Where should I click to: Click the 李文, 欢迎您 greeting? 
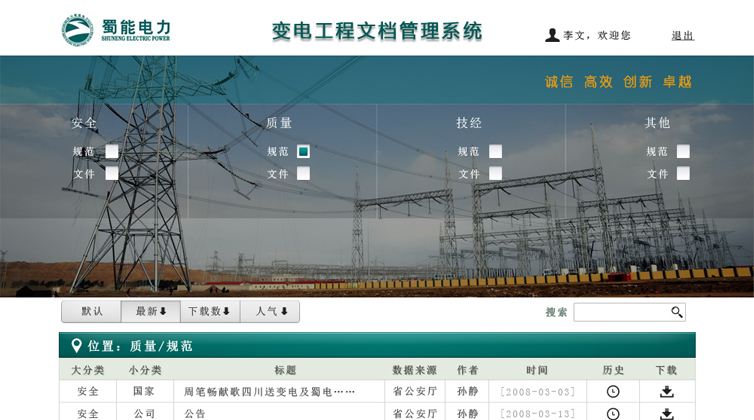tap(597, 36)
